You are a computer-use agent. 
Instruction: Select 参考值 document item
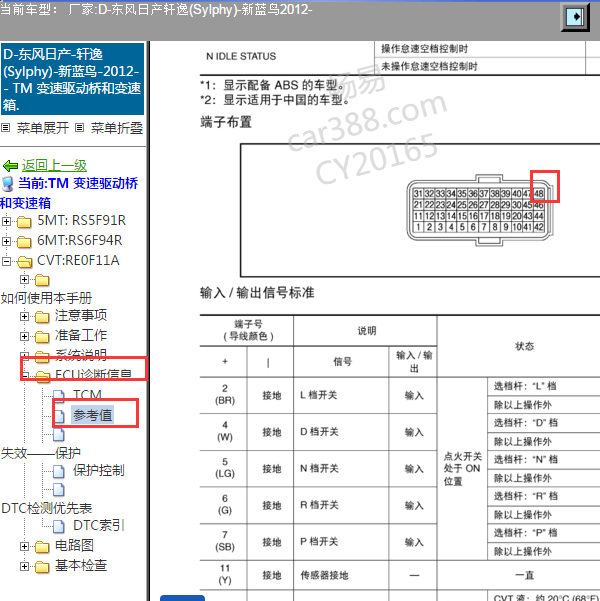92,415
